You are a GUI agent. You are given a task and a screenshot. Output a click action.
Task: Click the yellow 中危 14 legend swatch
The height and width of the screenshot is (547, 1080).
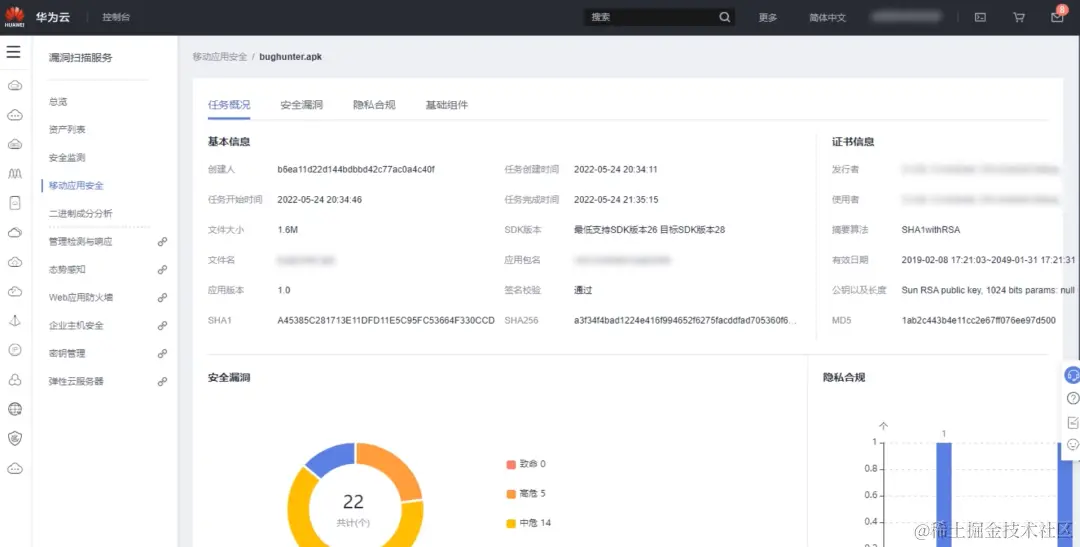511,524
